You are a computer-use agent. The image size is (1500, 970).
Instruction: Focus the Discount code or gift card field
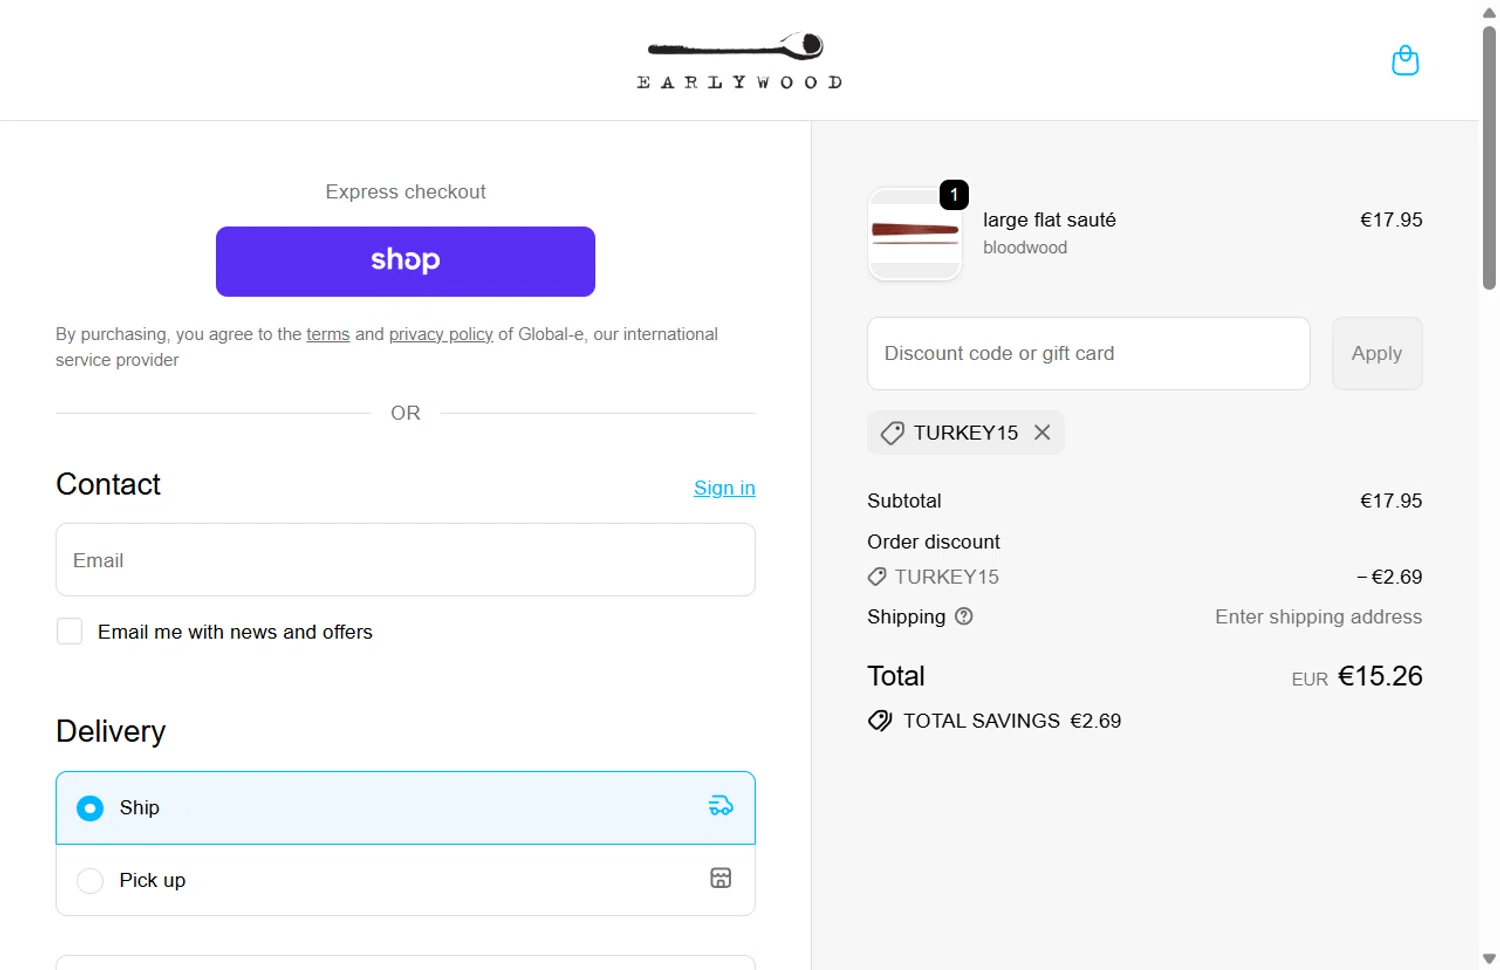click(x=1088, y=353)
